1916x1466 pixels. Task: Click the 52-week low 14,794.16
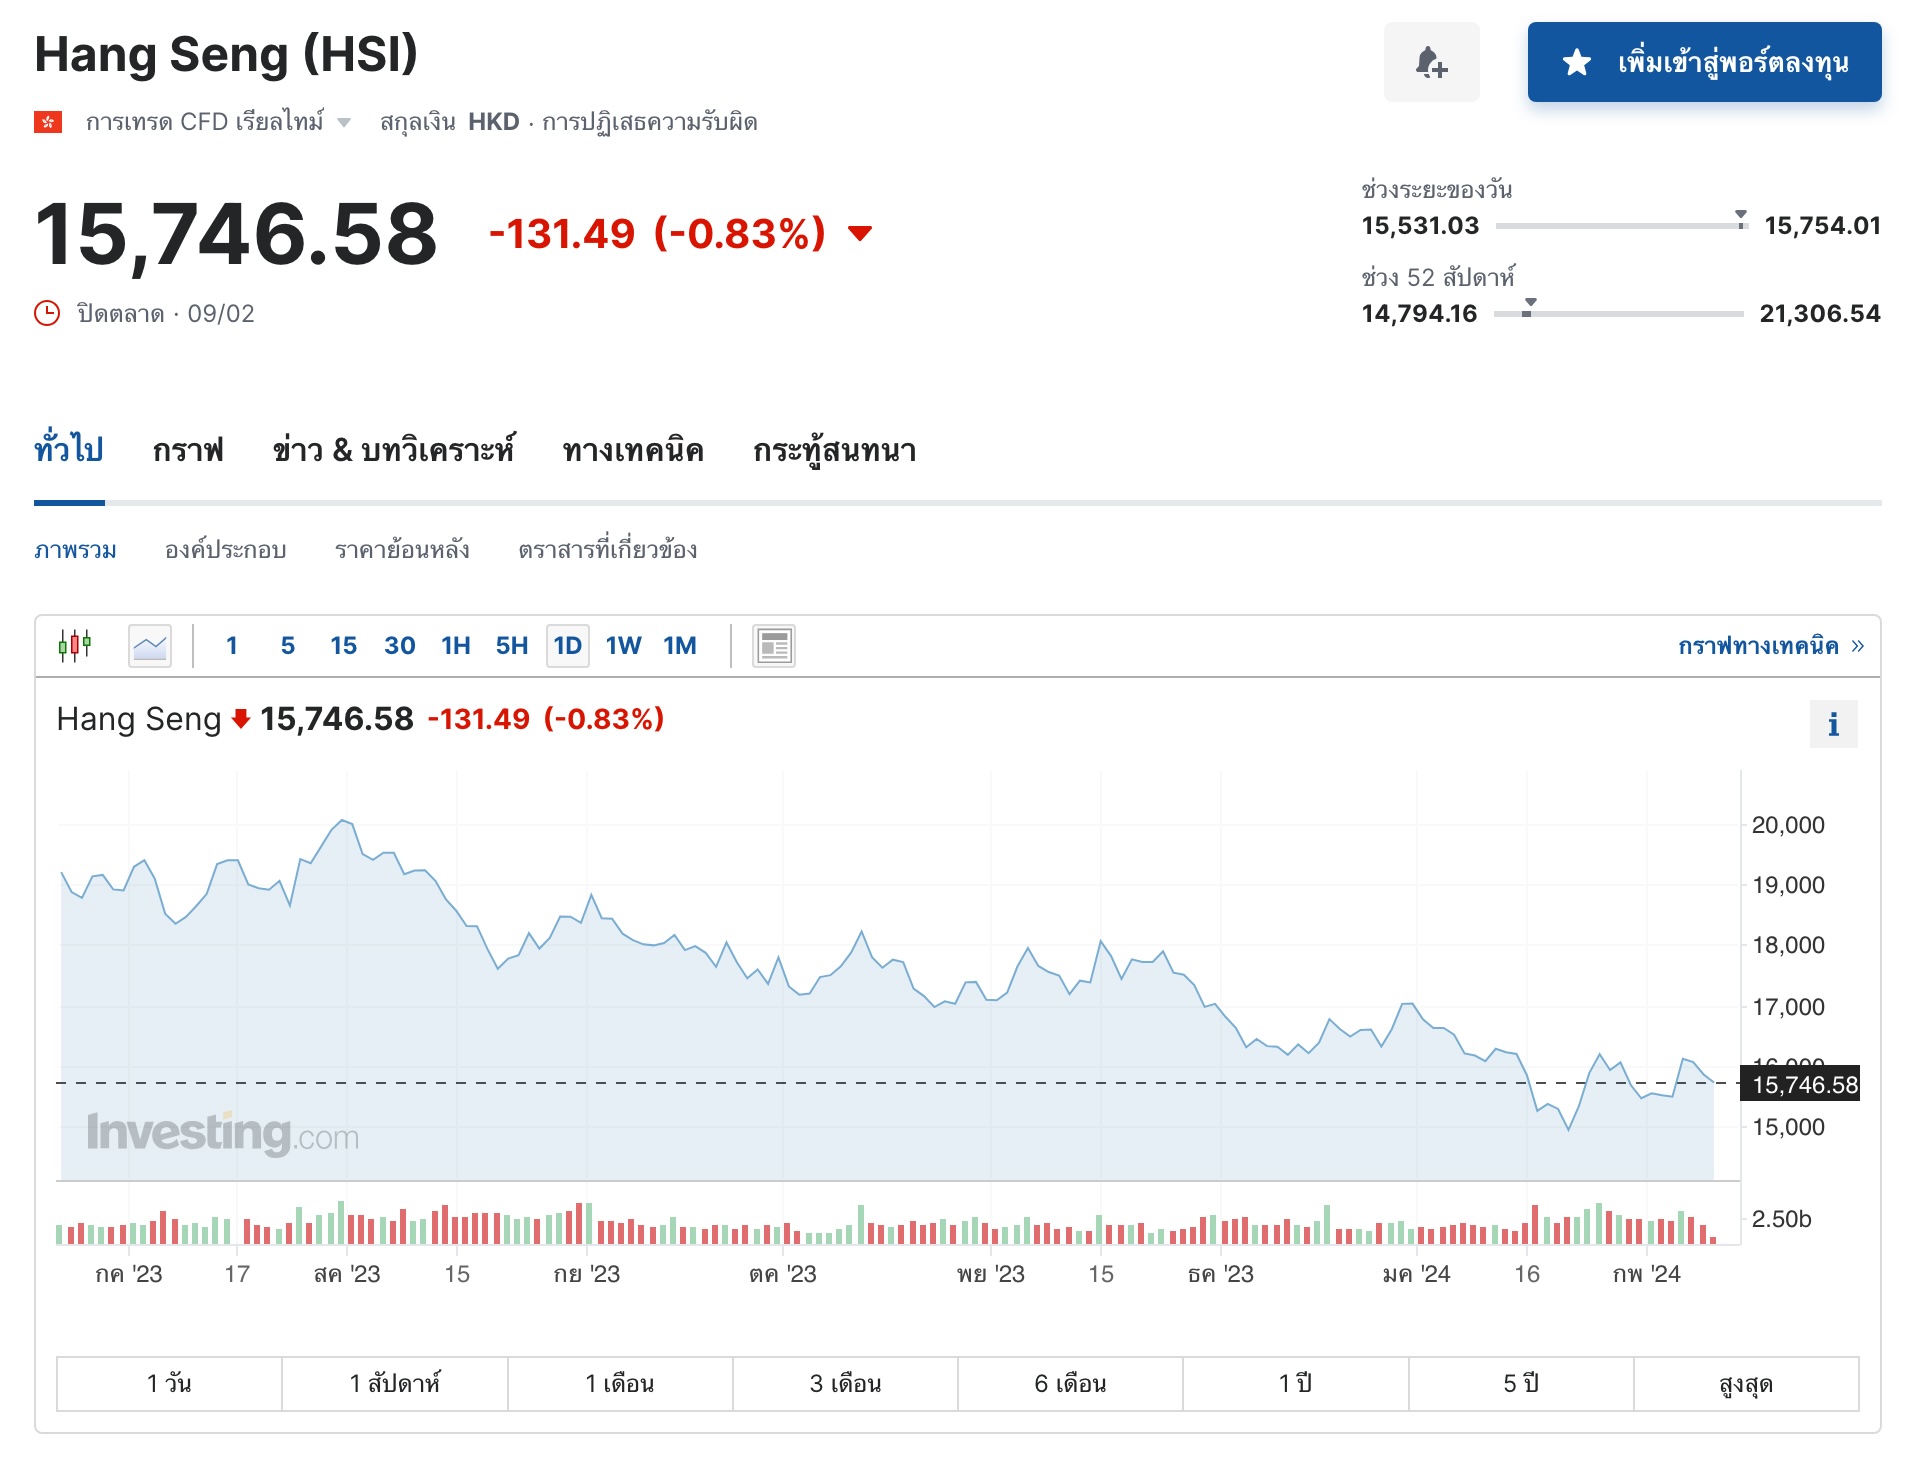[1419, 314]
